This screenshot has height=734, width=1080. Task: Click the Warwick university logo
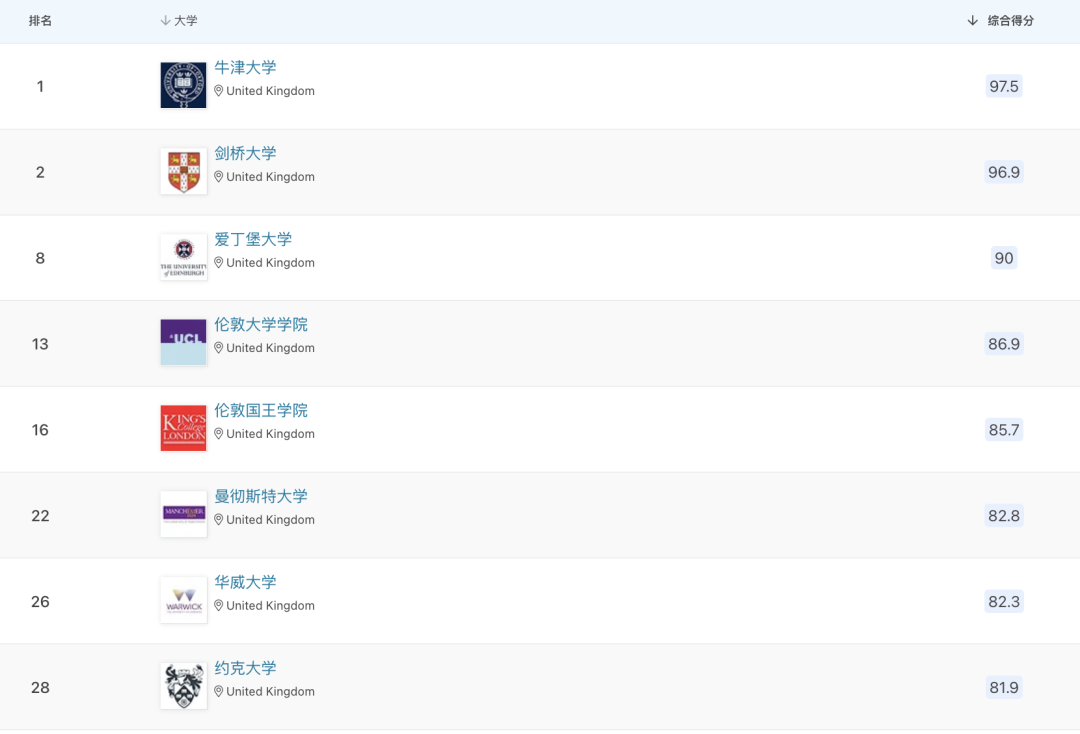pyautogui.click(x=183, y=600)
